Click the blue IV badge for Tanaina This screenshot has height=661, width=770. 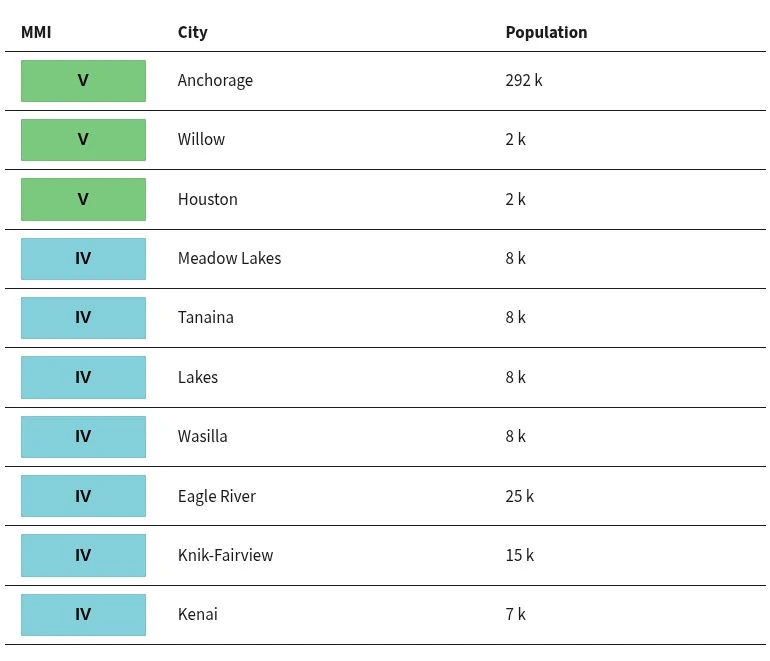83,318
